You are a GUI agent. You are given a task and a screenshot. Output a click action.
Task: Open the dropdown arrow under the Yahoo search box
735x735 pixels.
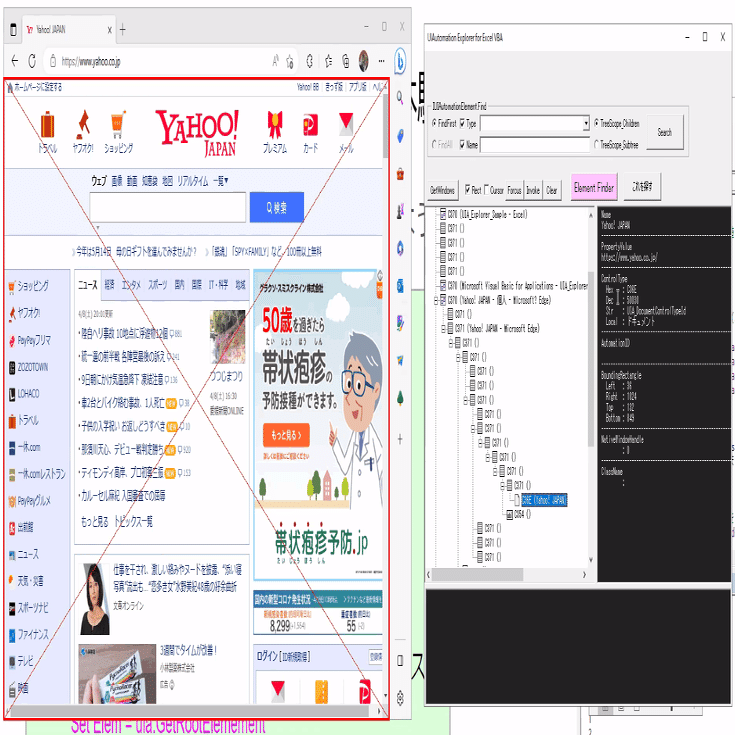tap(98, 228)
